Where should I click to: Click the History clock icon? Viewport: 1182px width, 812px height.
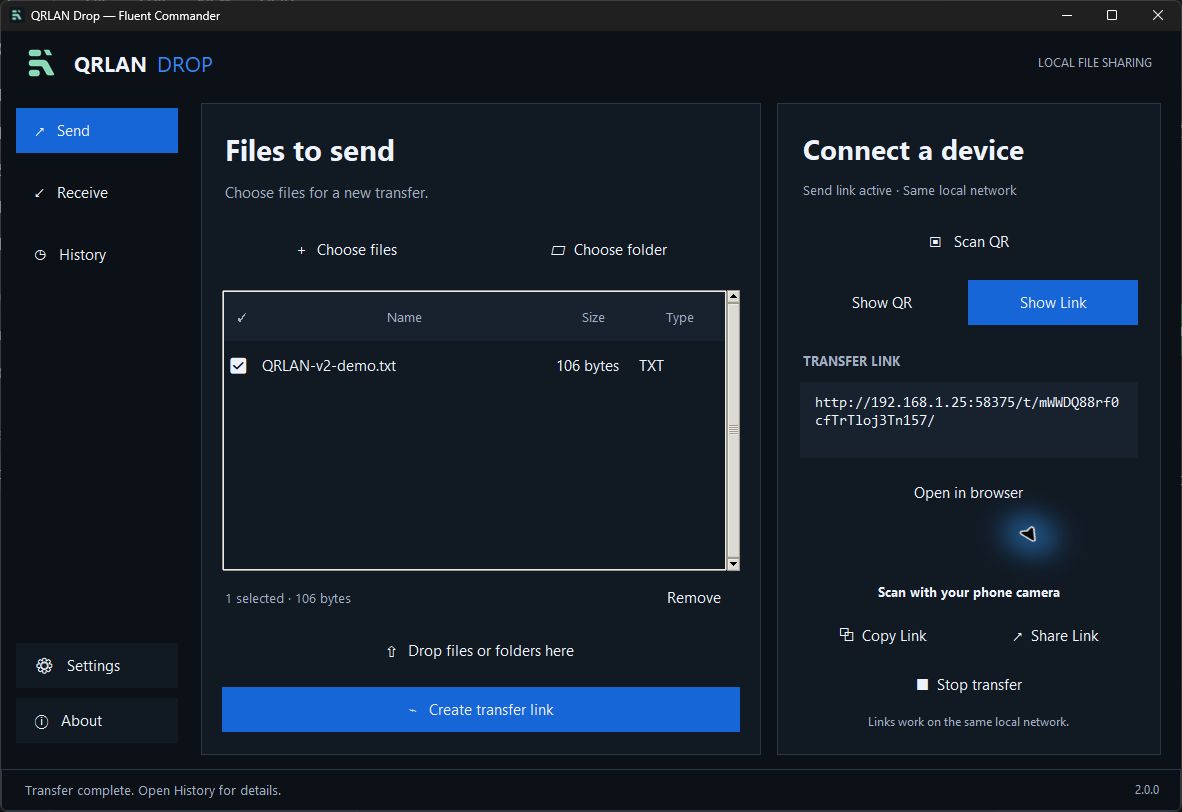pos(41,255)
